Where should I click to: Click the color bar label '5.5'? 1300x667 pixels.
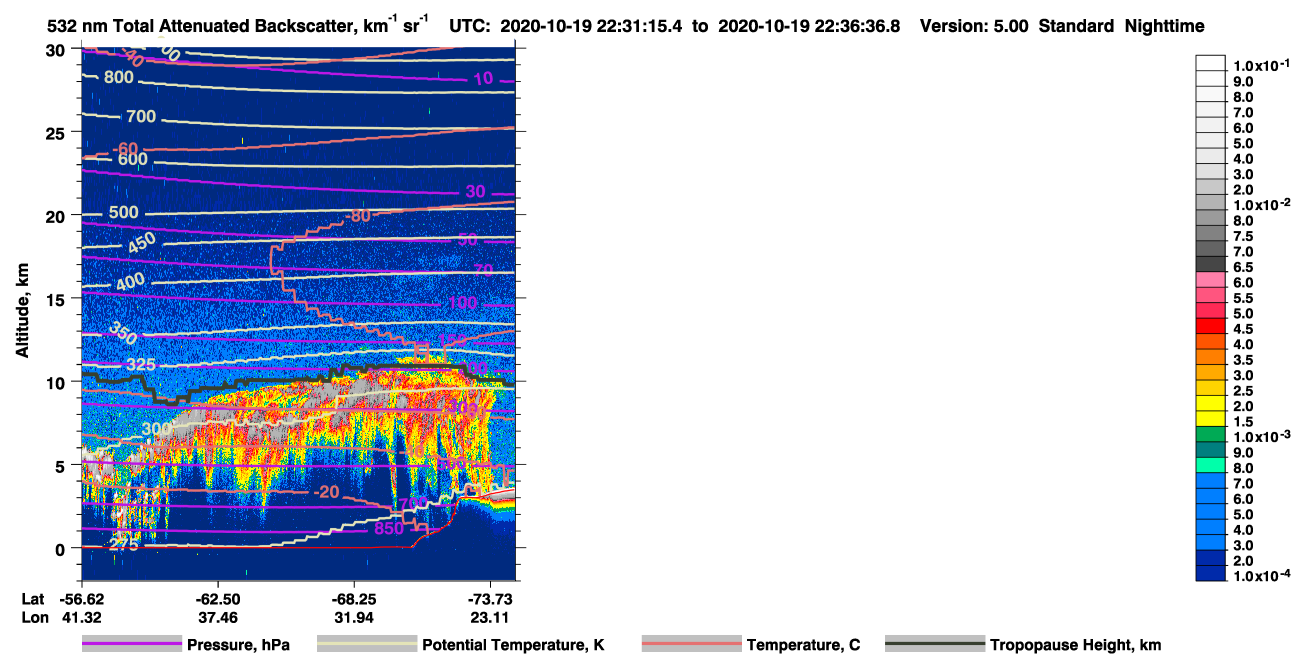(x=1245, y=297)
